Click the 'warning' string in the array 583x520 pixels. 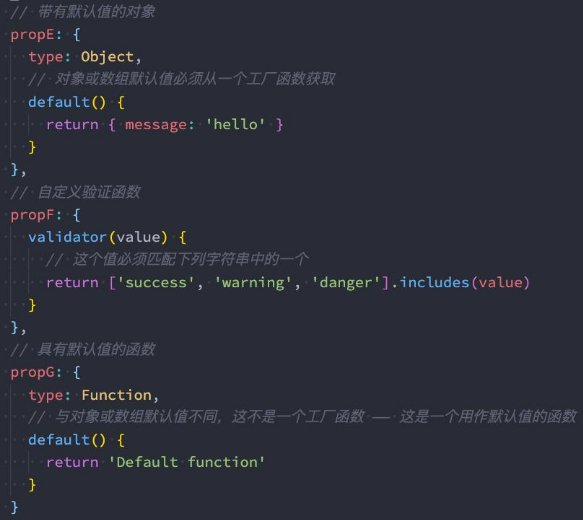point(253,282)
